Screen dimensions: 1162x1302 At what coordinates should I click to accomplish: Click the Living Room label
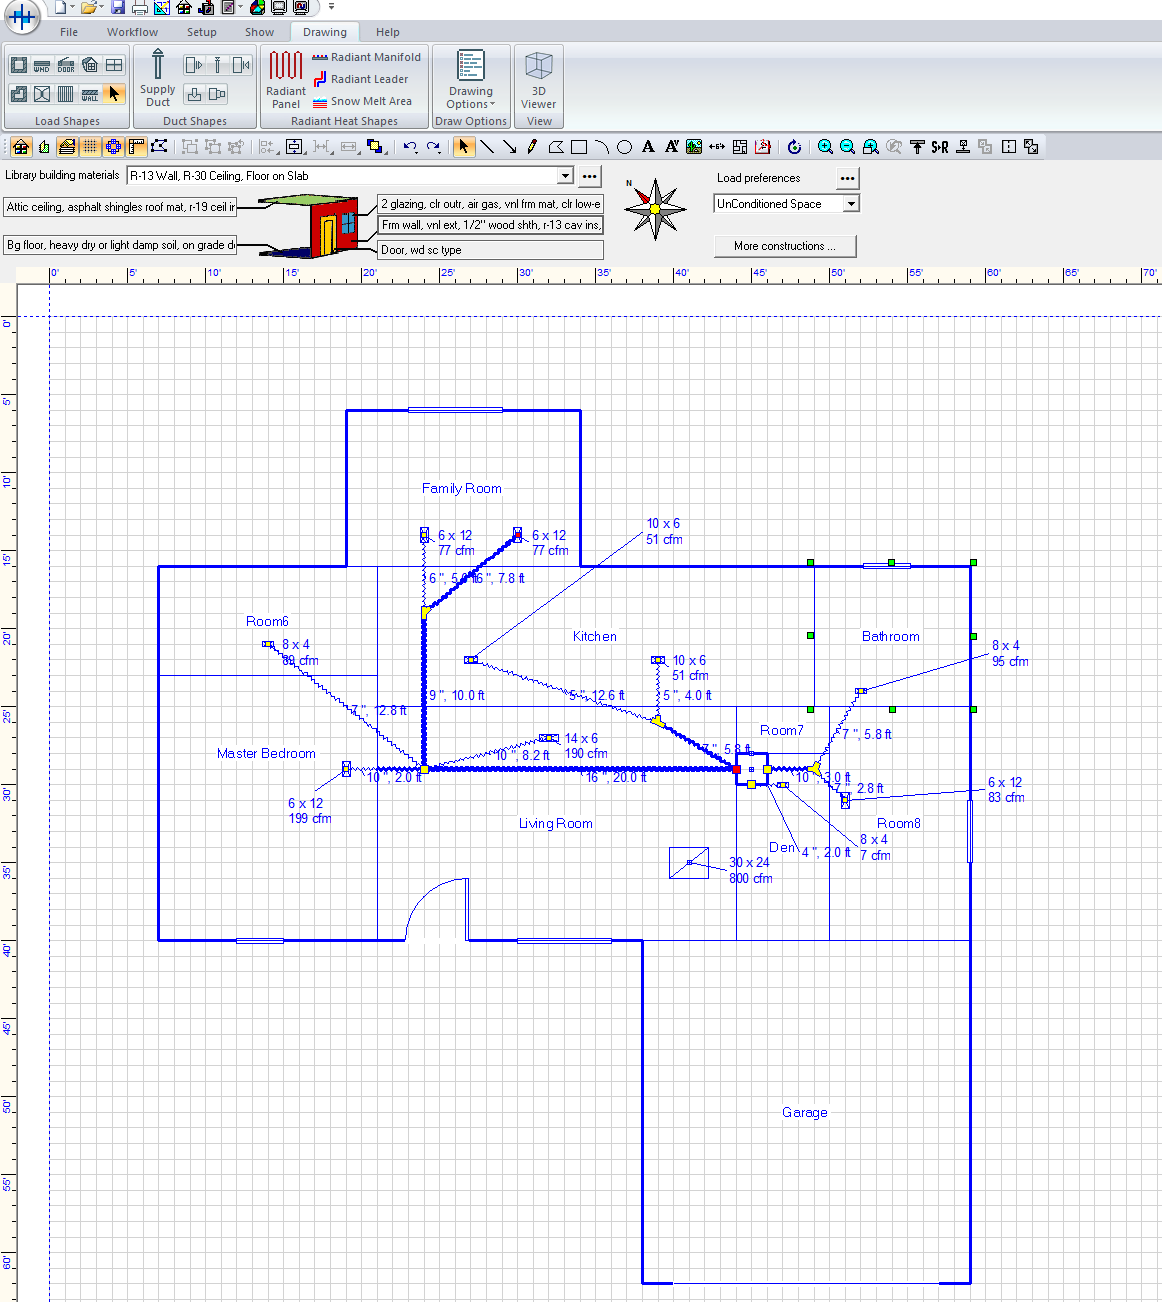pos(556,824)
